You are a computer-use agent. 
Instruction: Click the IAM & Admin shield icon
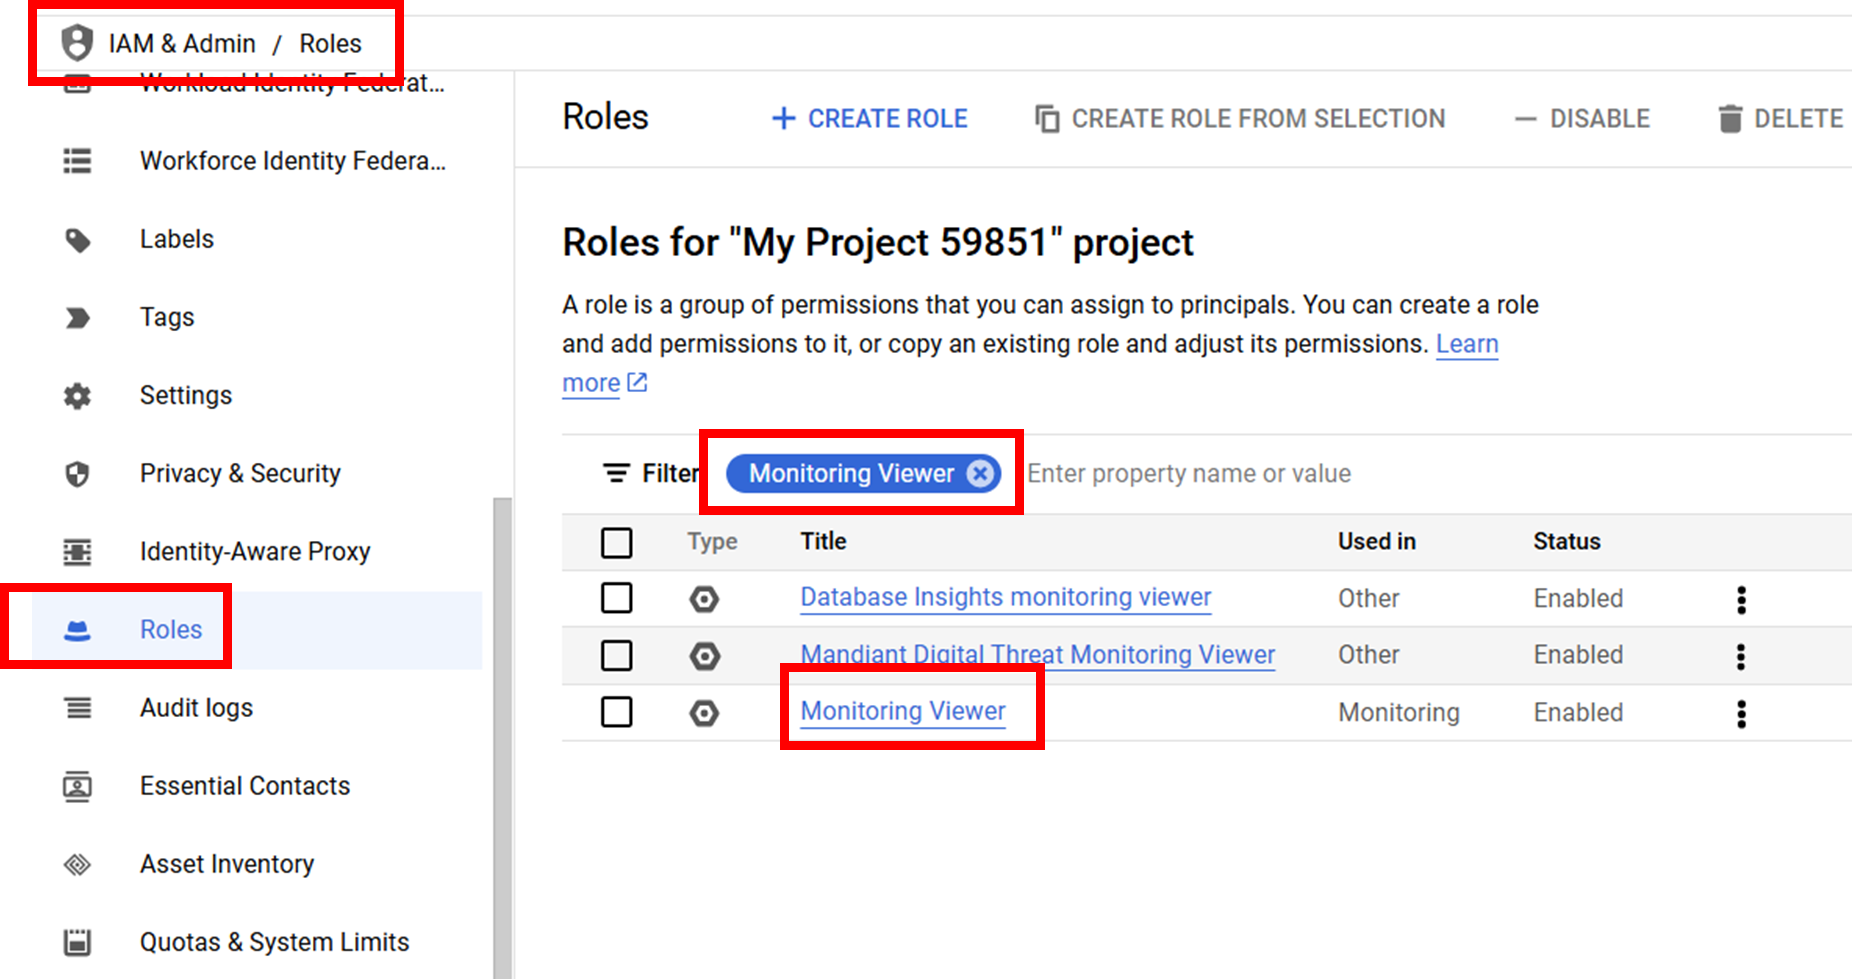(x=77, y=44)
